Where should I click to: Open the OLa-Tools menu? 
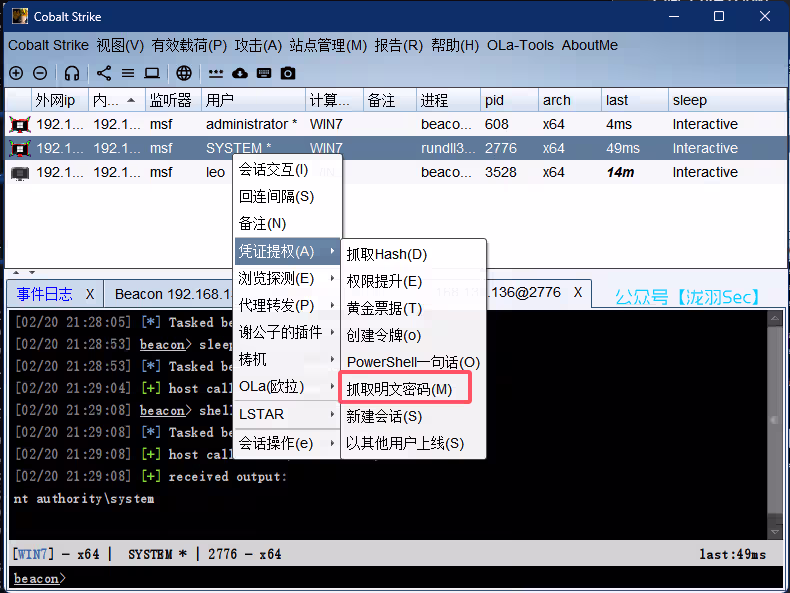pyautogui.click(x=519, y=45)
